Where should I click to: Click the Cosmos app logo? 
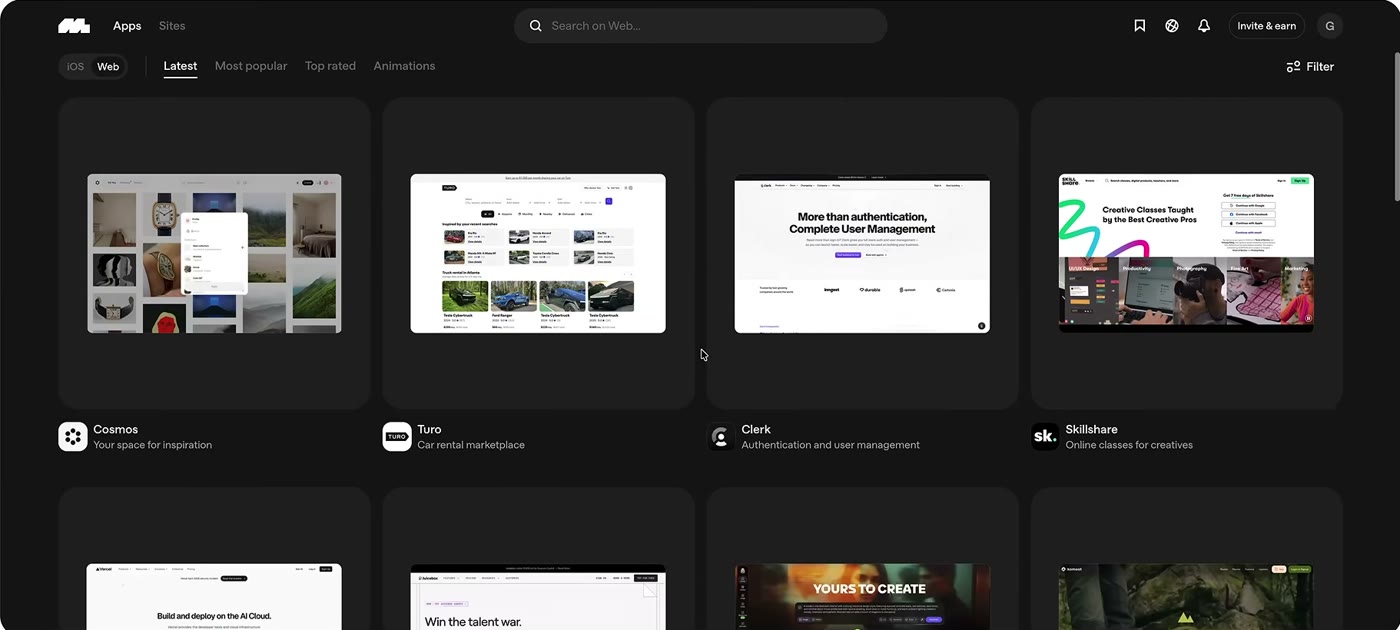[x=73, y=437]
